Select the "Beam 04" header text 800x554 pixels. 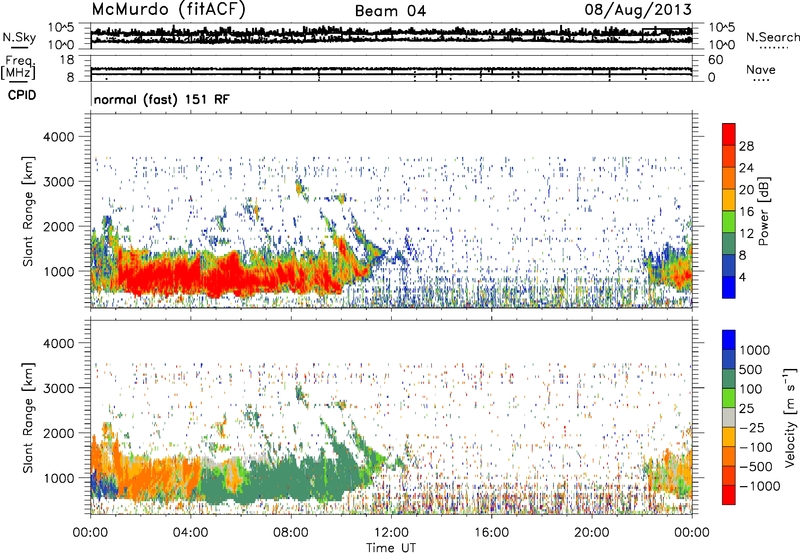pos(390,11)
